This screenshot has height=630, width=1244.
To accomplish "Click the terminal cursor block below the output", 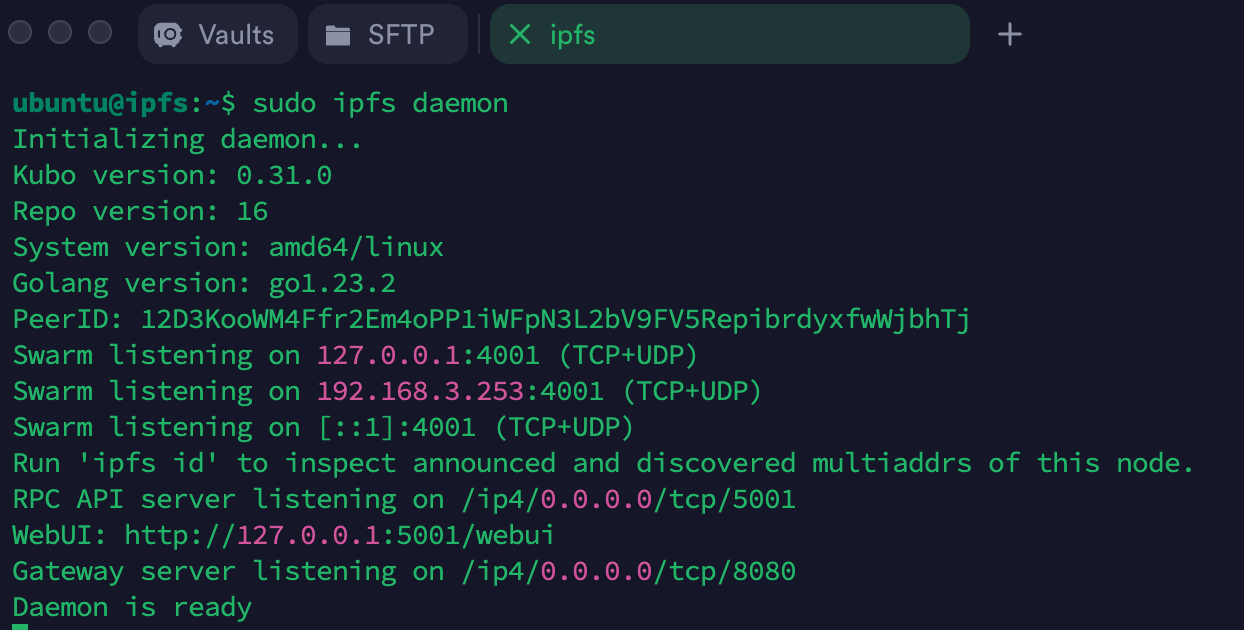I will 20,626.
